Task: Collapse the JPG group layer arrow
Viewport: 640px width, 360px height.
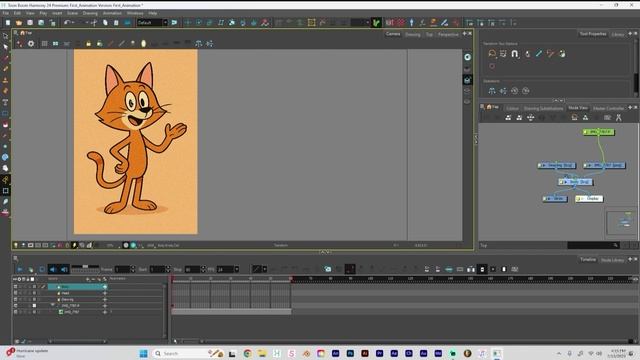Action: (53, 305)
